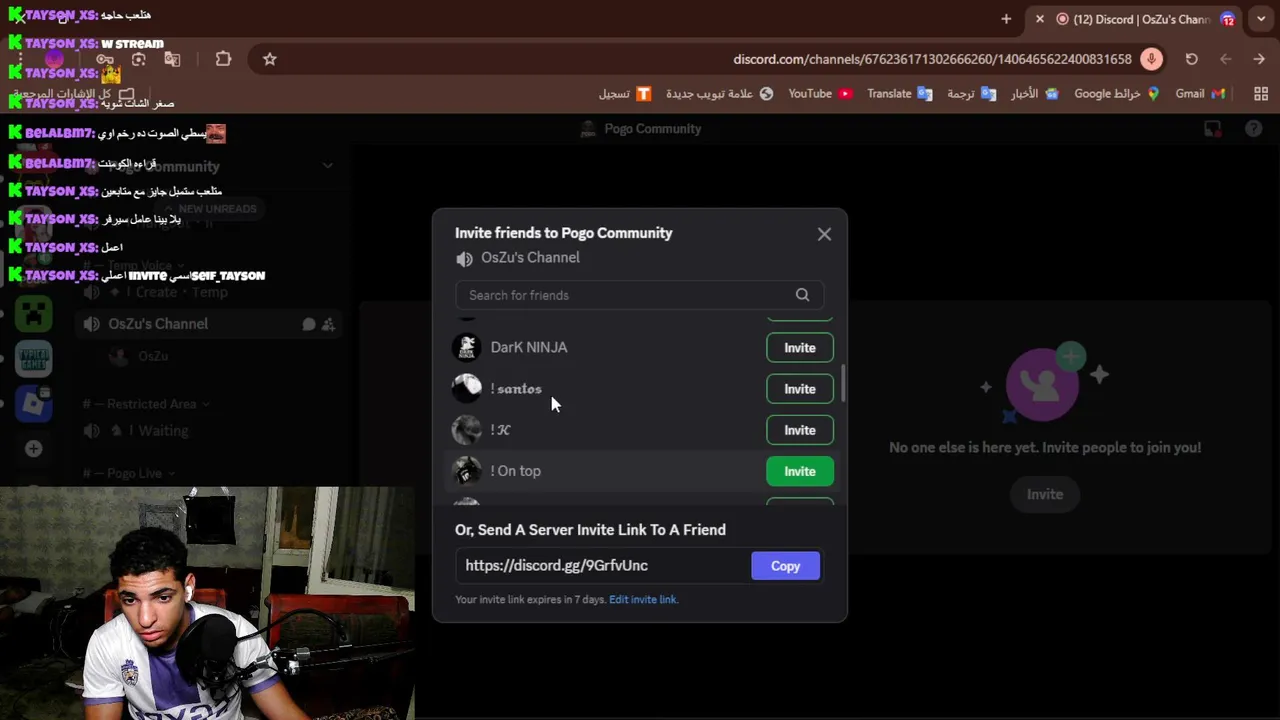Open the ترجمة bookmark
The height and width of the screenshot is (720, 1280).
point(972,94)
